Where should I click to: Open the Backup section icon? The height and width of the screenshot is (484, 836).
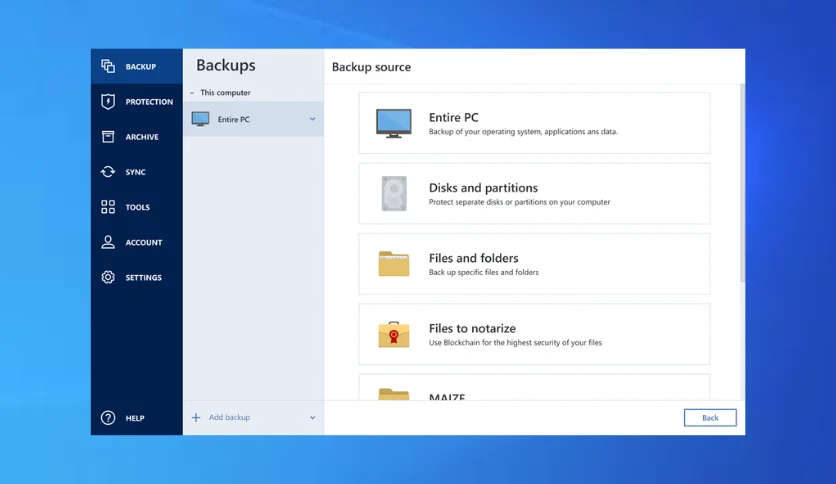(x=108, y=66)
